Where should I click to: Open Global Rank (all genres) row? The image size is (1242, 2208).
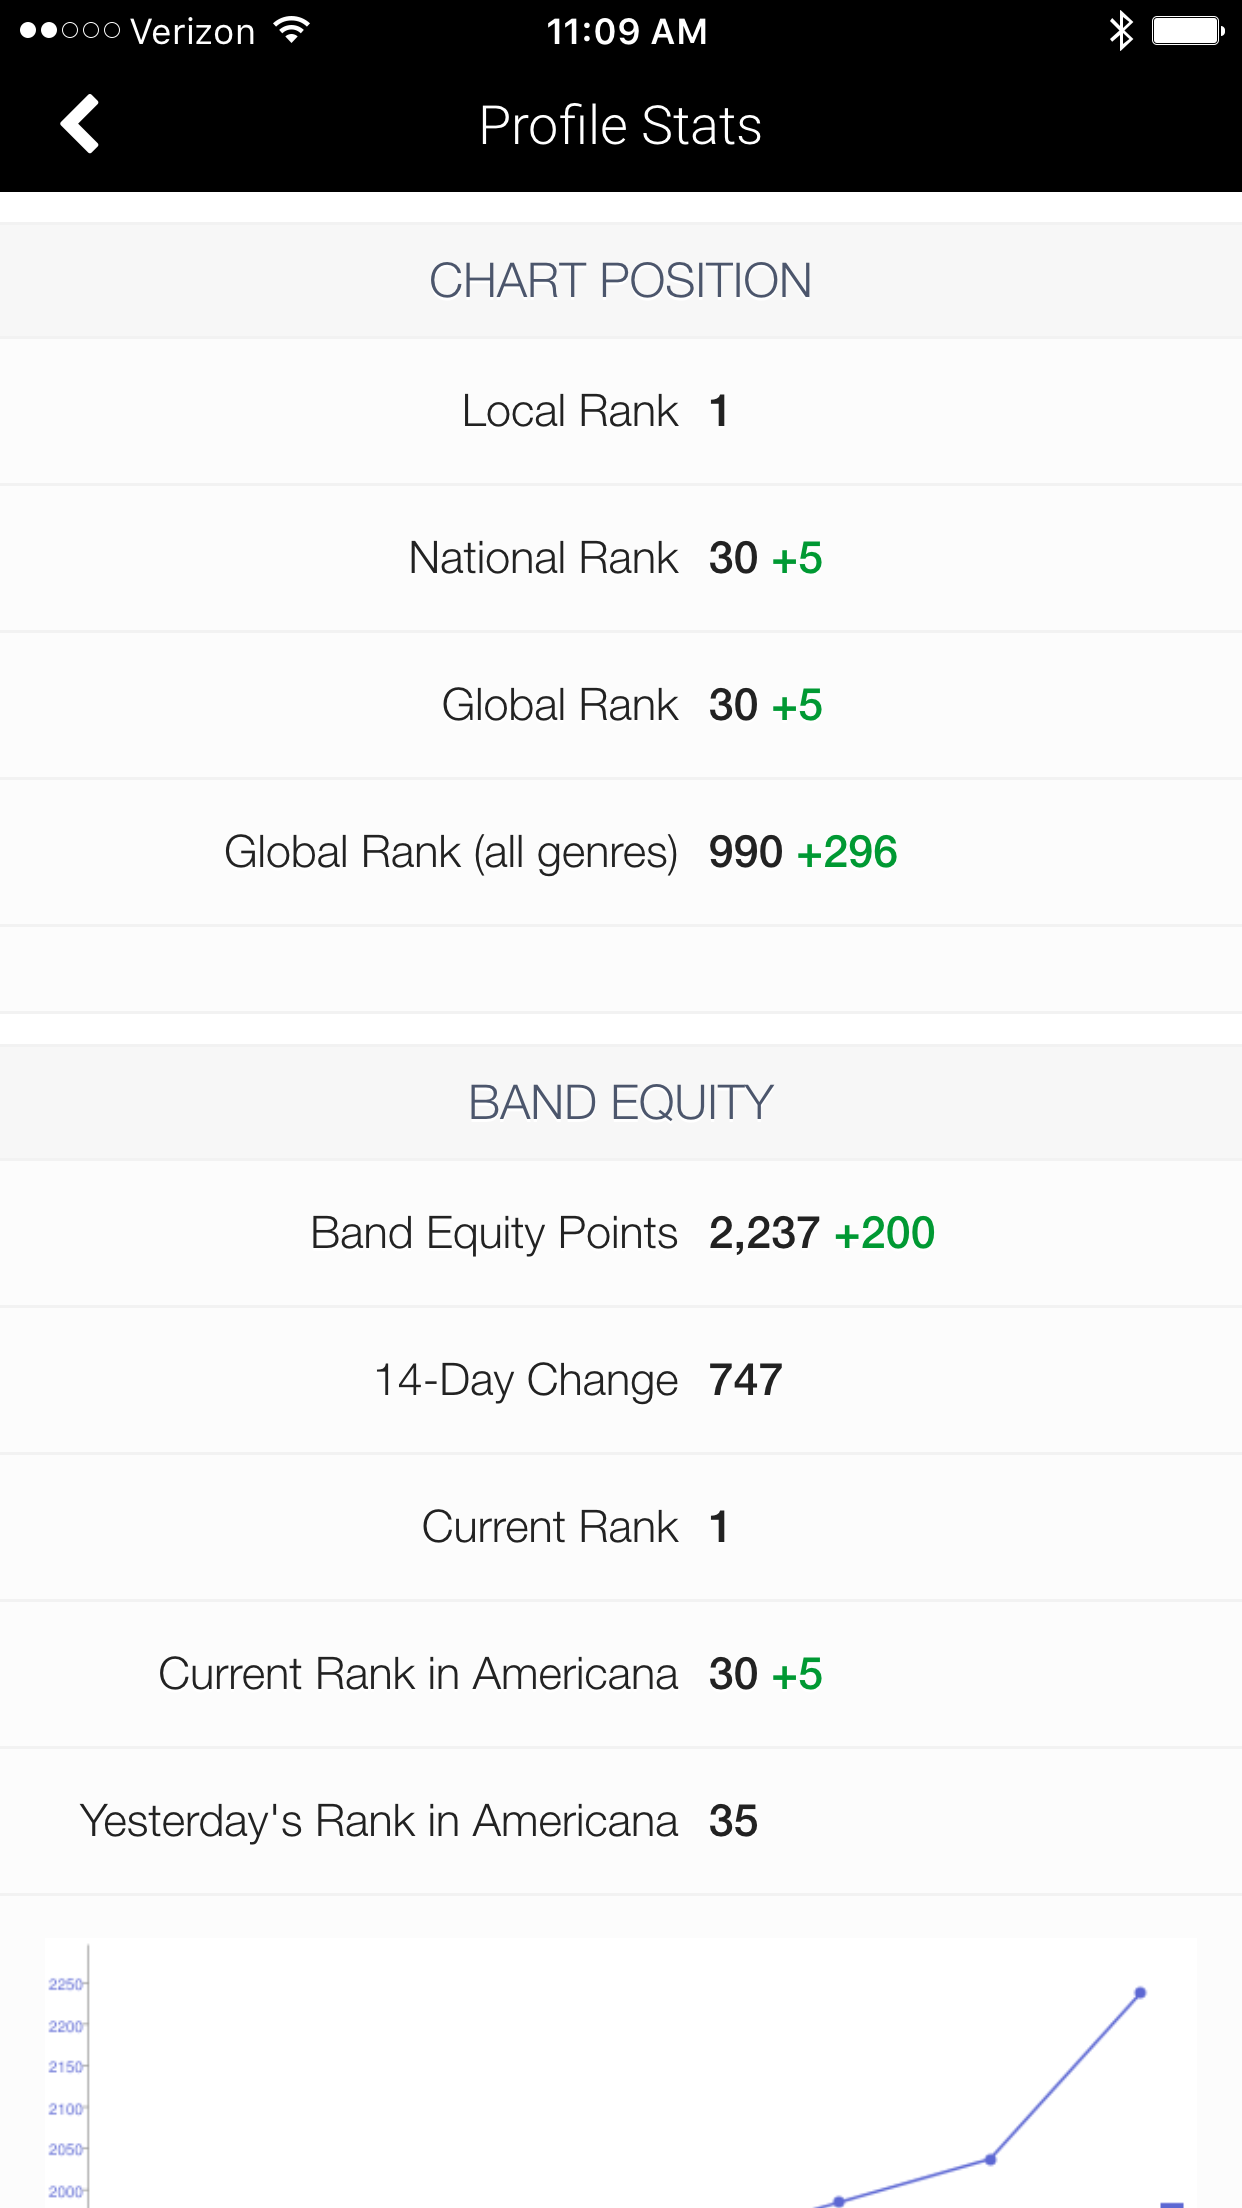[x=621, y=852]
